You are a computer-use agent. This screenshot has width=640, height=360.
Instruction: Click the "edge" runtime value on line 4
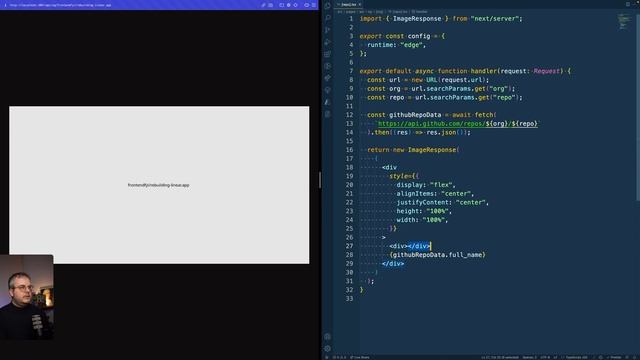coord(411,45)
